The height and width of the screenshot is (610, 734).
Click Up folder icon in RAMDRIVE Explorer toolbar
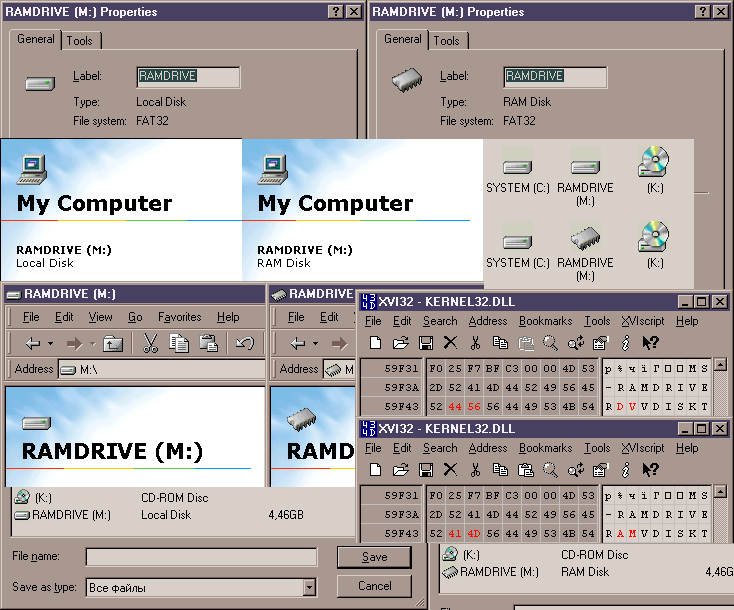coord(113,344)
